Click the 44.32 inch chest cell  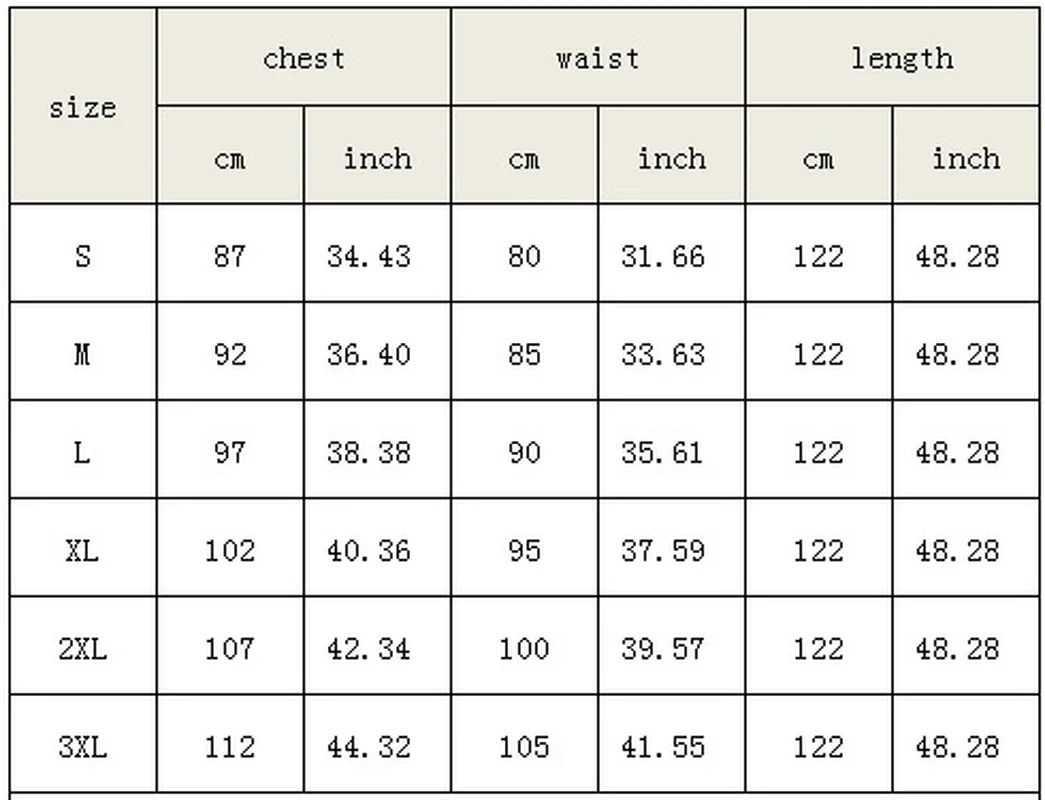pyautogui.click(x=368, y=747)
